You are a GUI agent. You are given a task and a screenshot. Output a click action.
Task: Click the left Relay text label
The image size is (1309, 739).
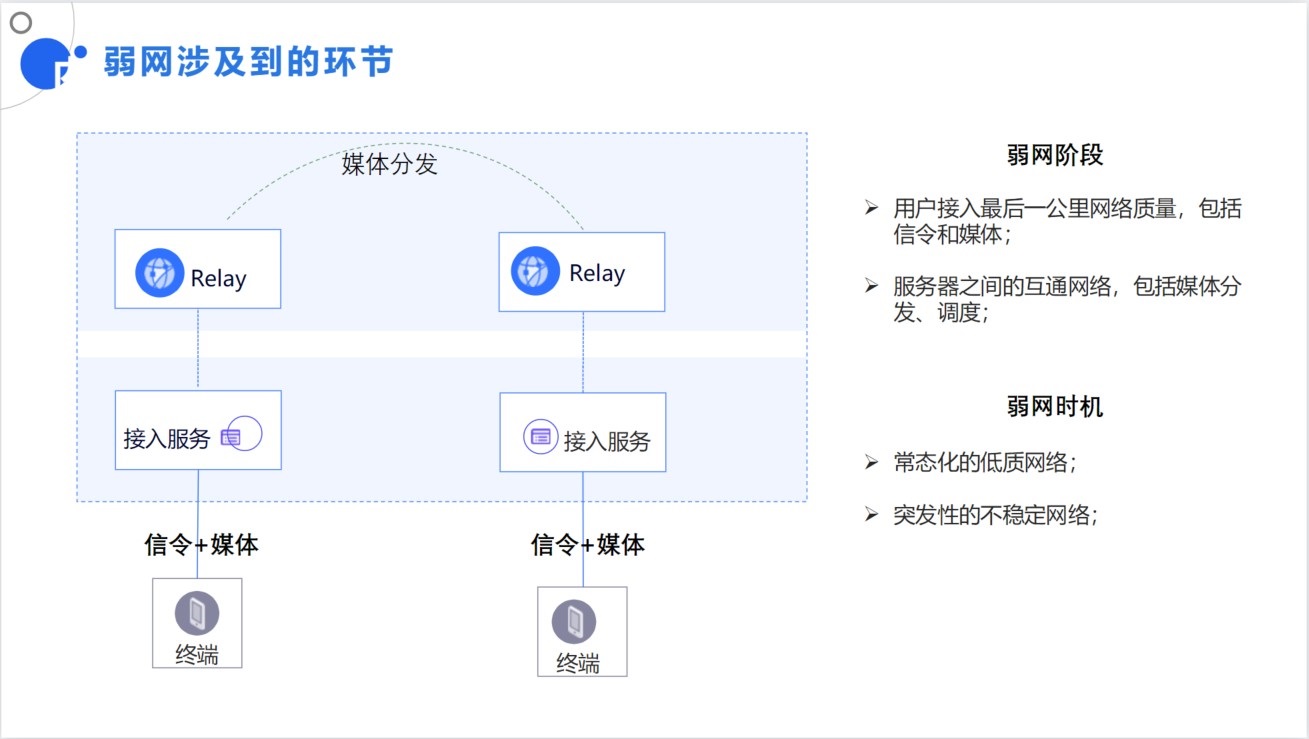(x=218, y=278)
